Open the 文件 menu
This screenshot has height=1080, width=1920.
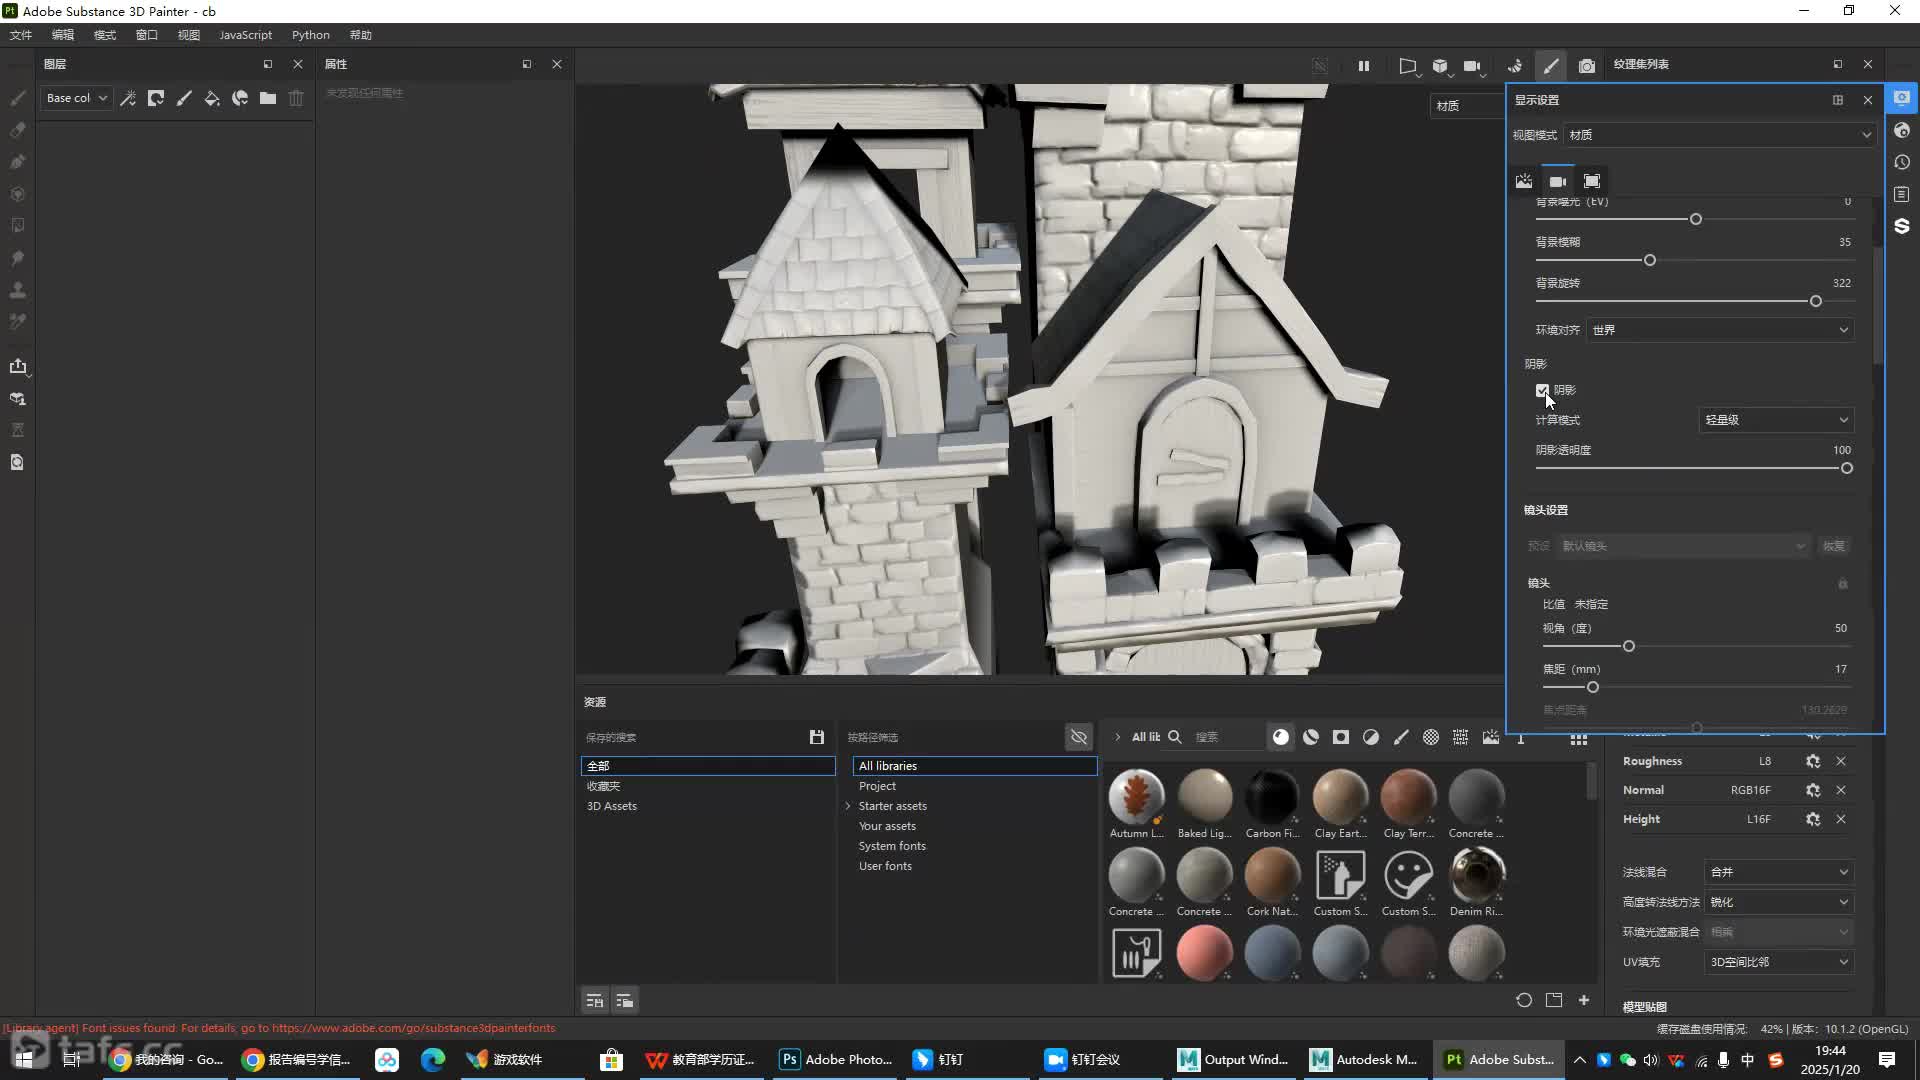[21, 35]
